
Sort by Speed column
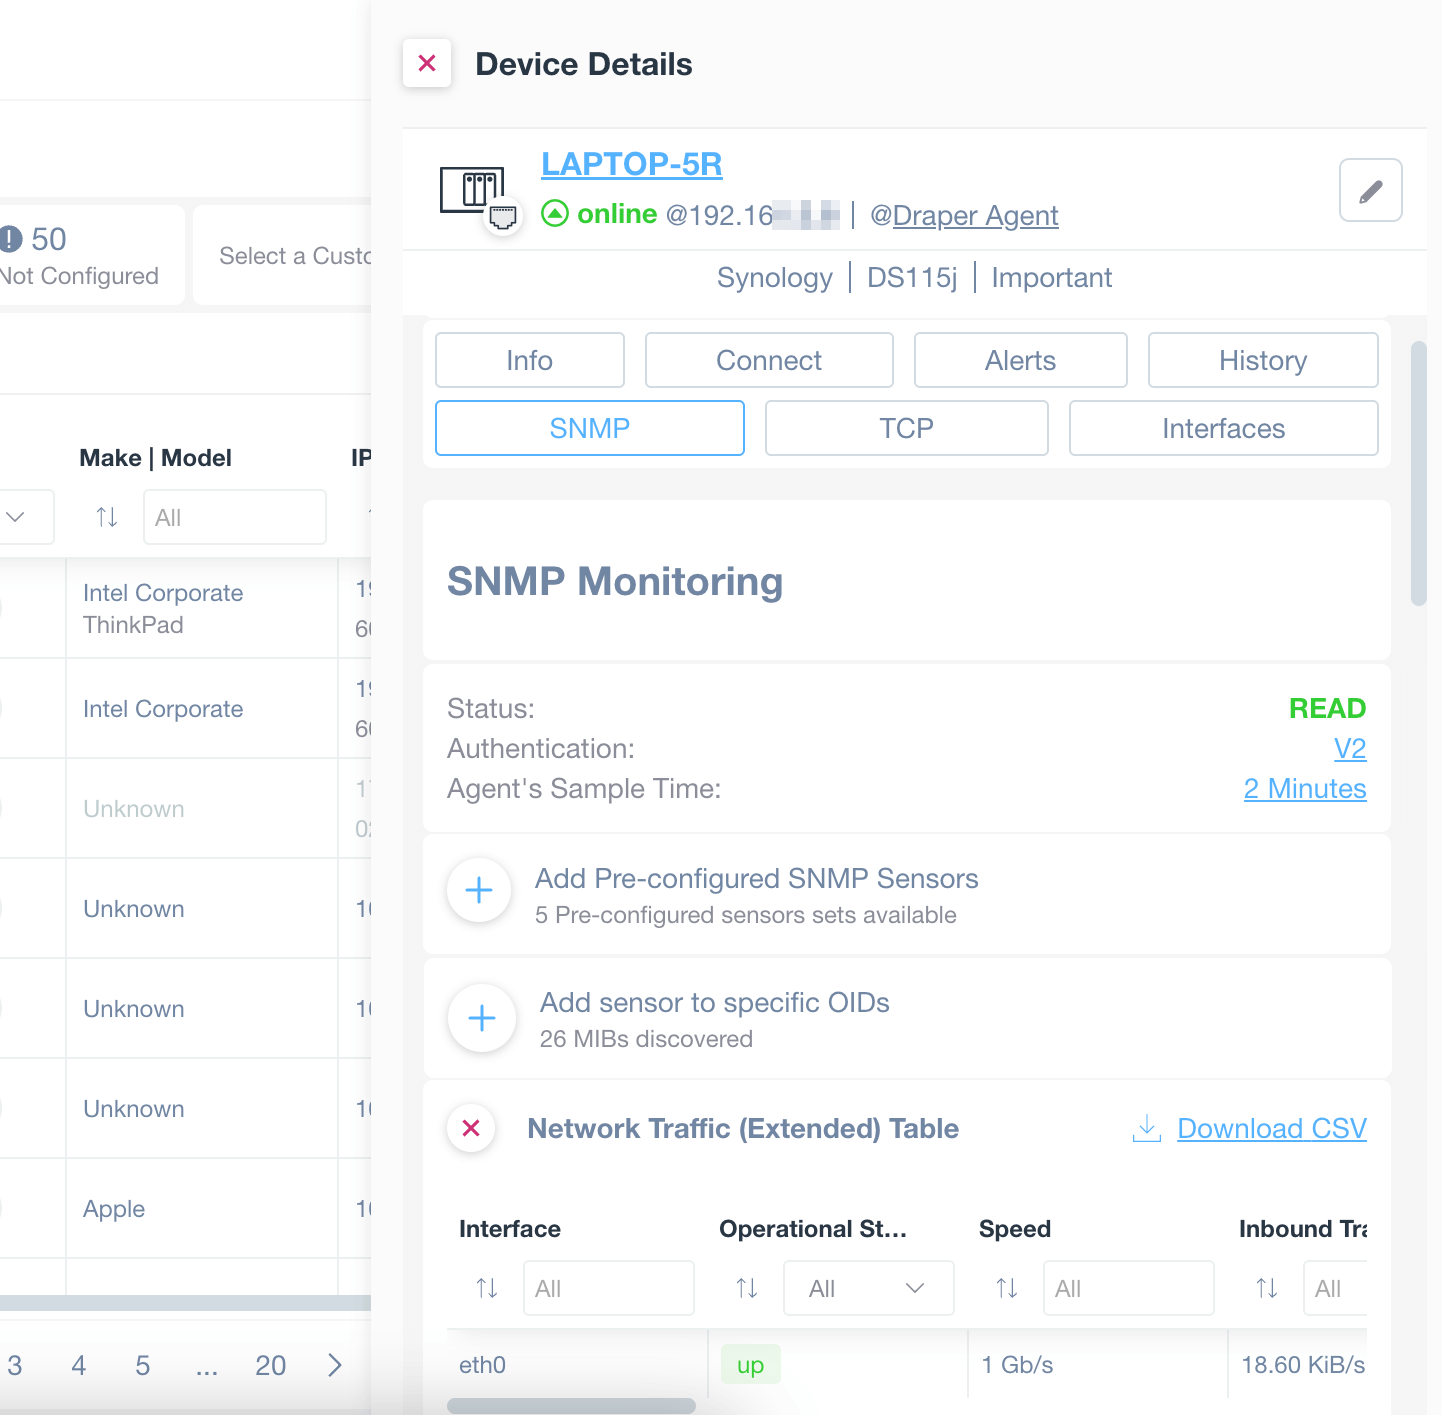(x=1007, y=1288)
